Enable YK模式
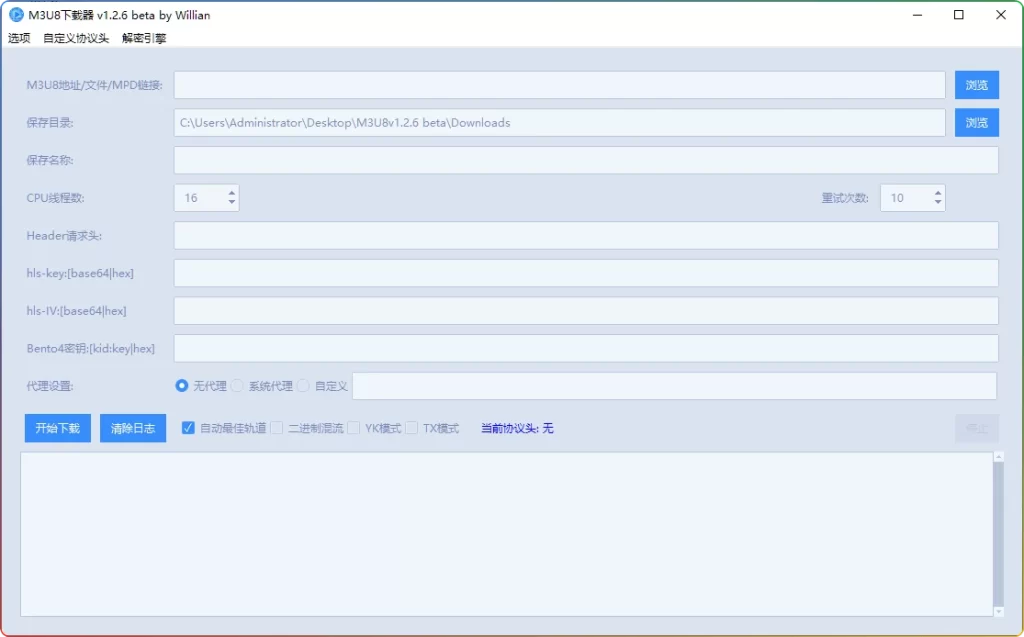Screen dimensions: 1024x637 354,428
